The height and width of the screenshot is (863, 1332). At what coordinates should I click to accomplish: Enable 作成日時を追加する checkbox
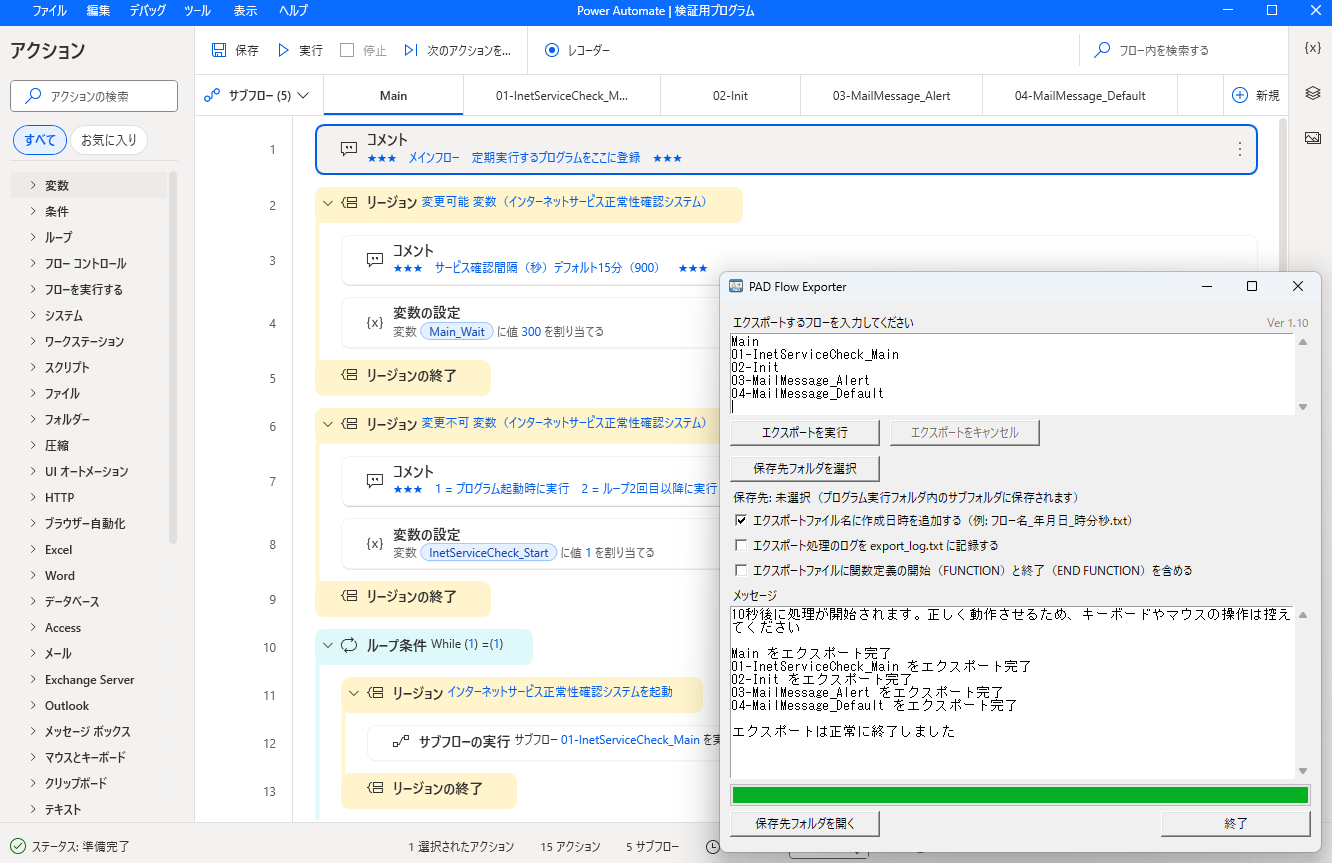[x=741, y=520]
